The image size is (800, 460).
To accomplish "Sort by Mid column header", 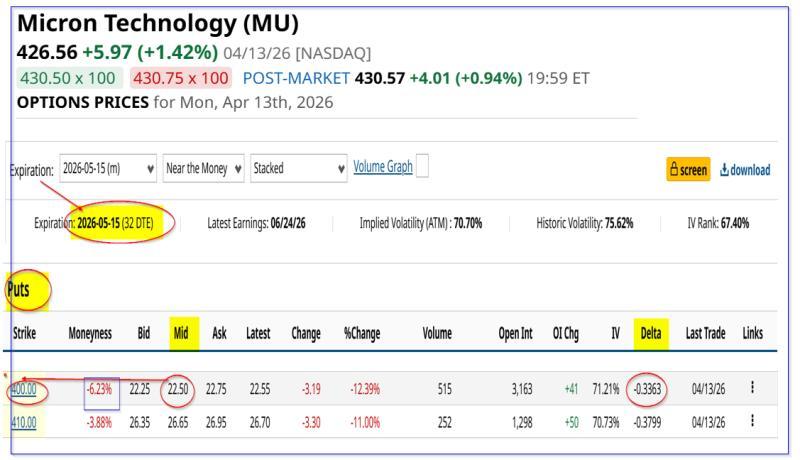I will click(x=181, y=334).
